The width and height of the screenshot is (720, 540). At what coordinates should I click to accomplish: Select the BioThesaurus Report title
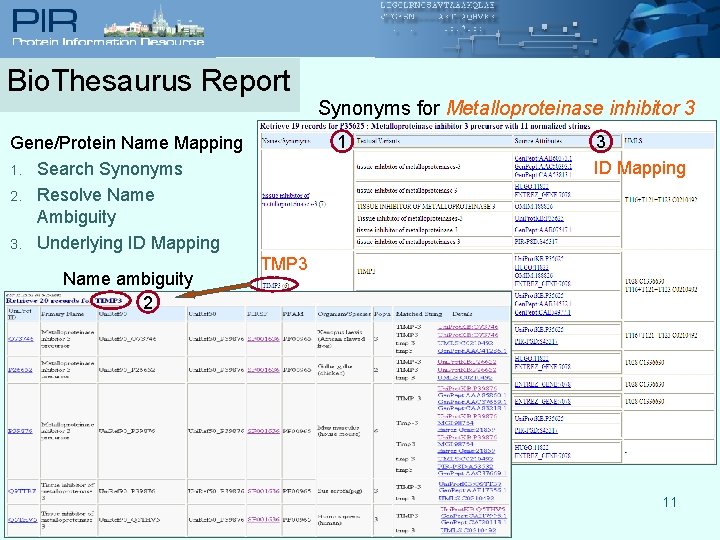click(x=149, y=81)
